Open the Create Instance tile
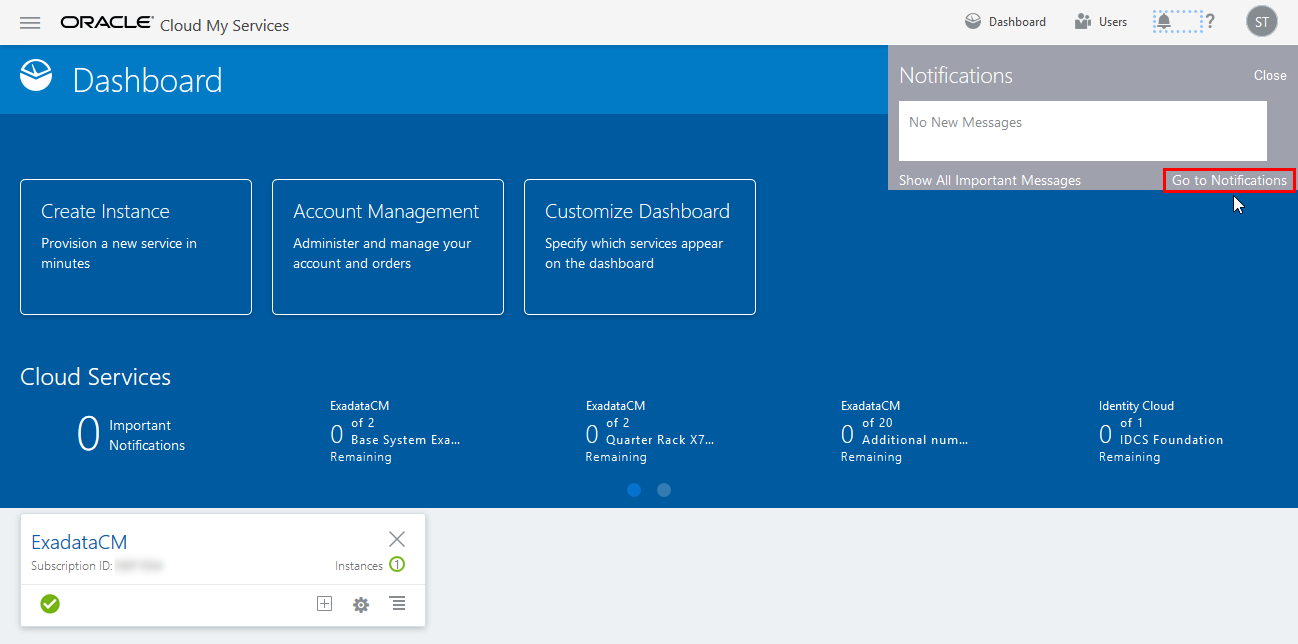This screenshot has width=1298, height=644. pyautogui.click(x=136, y=247)
